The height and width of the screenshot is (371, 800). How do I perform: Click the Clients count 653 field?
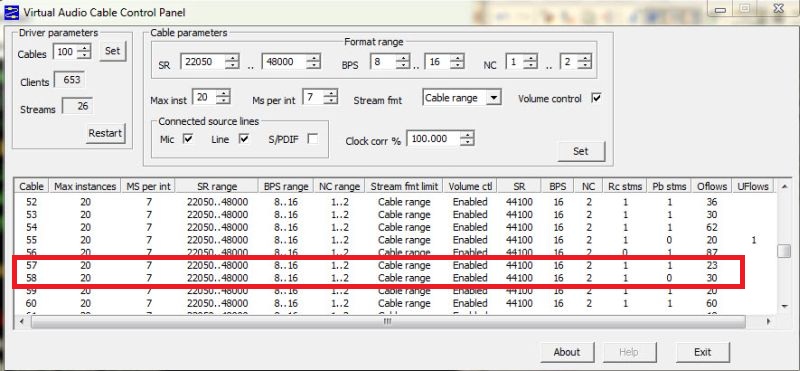[x=69, y=81]
